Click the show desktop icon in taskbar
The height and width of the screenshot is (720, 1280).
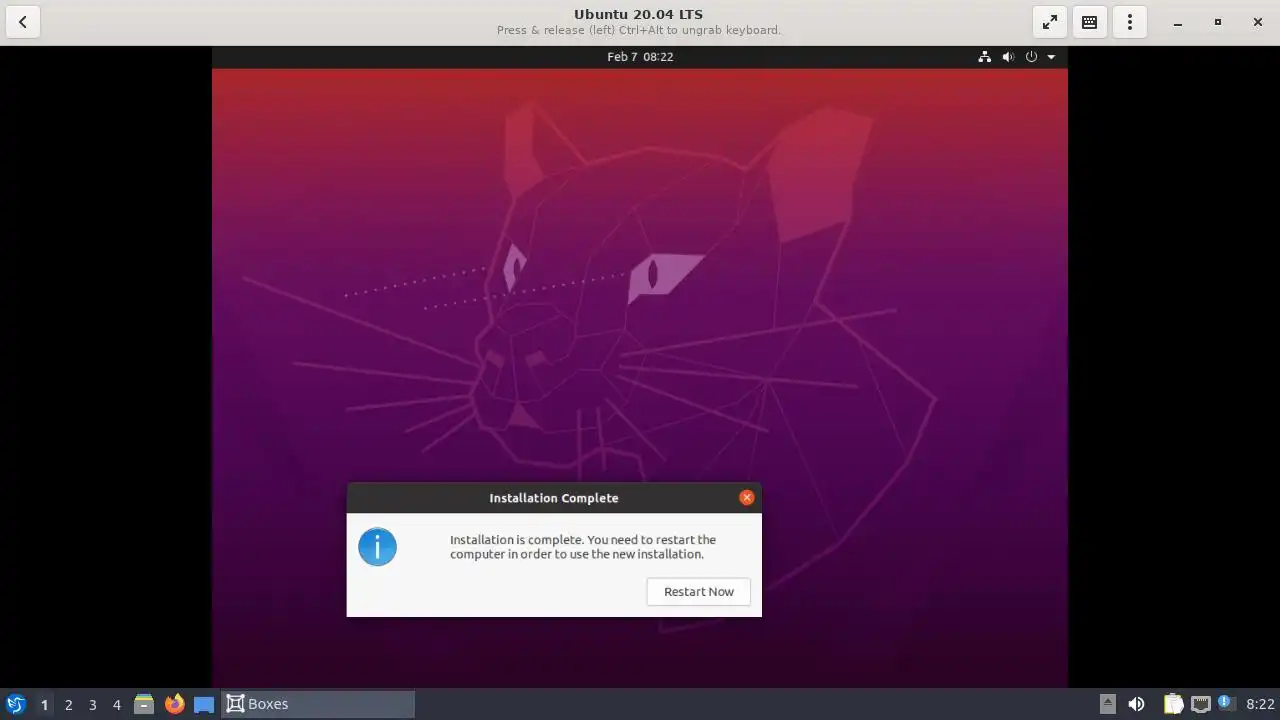(x=204, y=704)
